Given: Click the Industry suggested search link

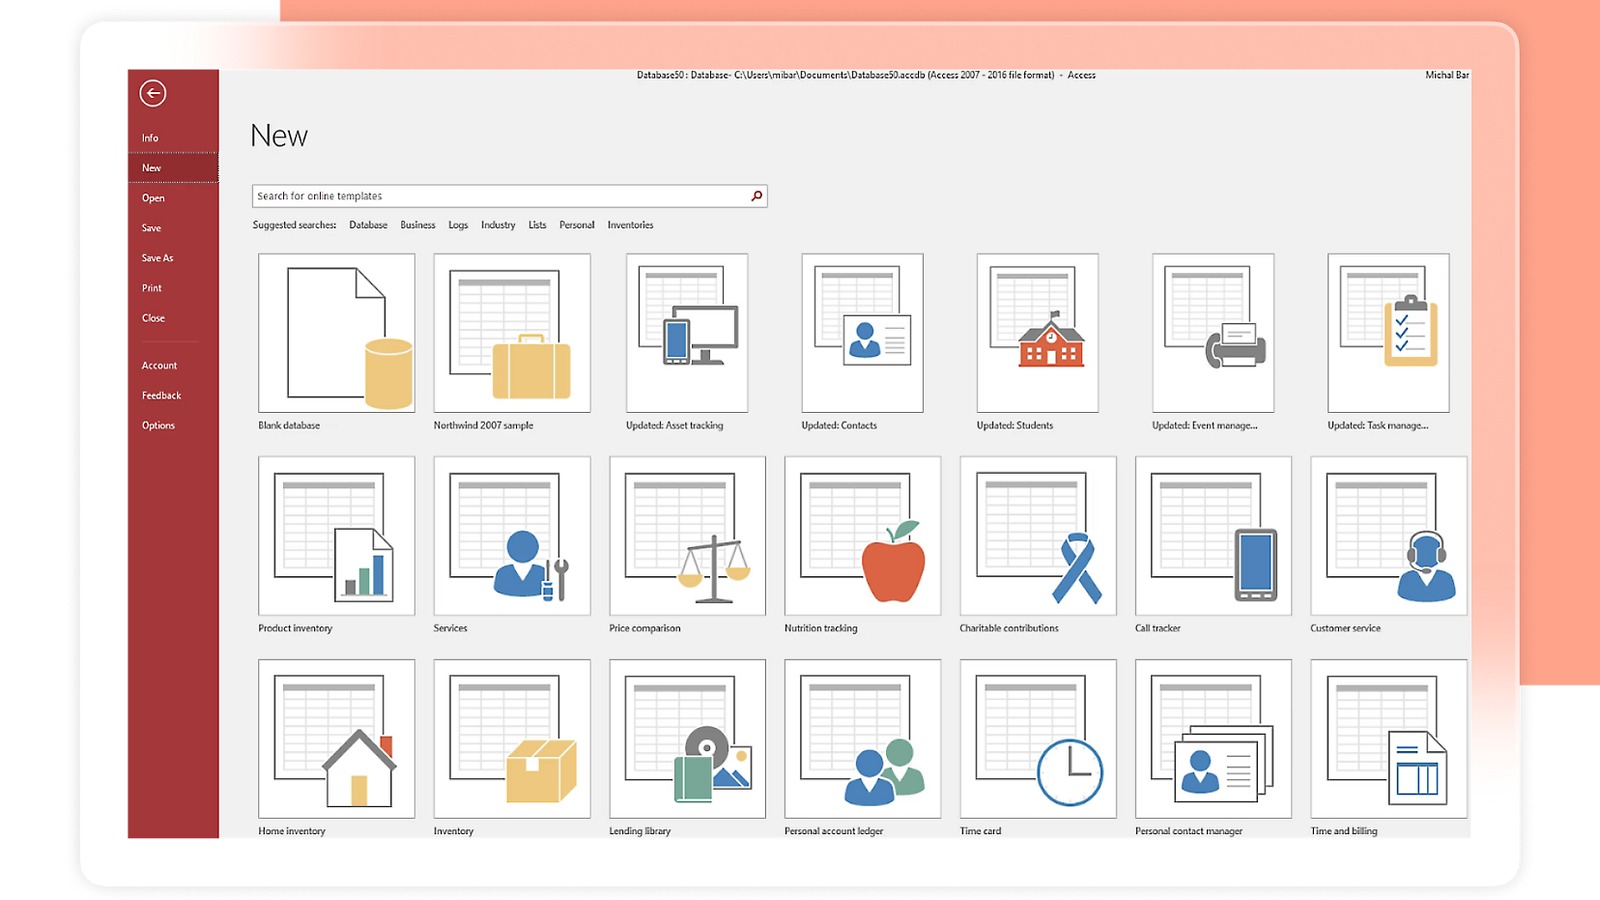Looking at the screenshot, I should pos(498,225).
